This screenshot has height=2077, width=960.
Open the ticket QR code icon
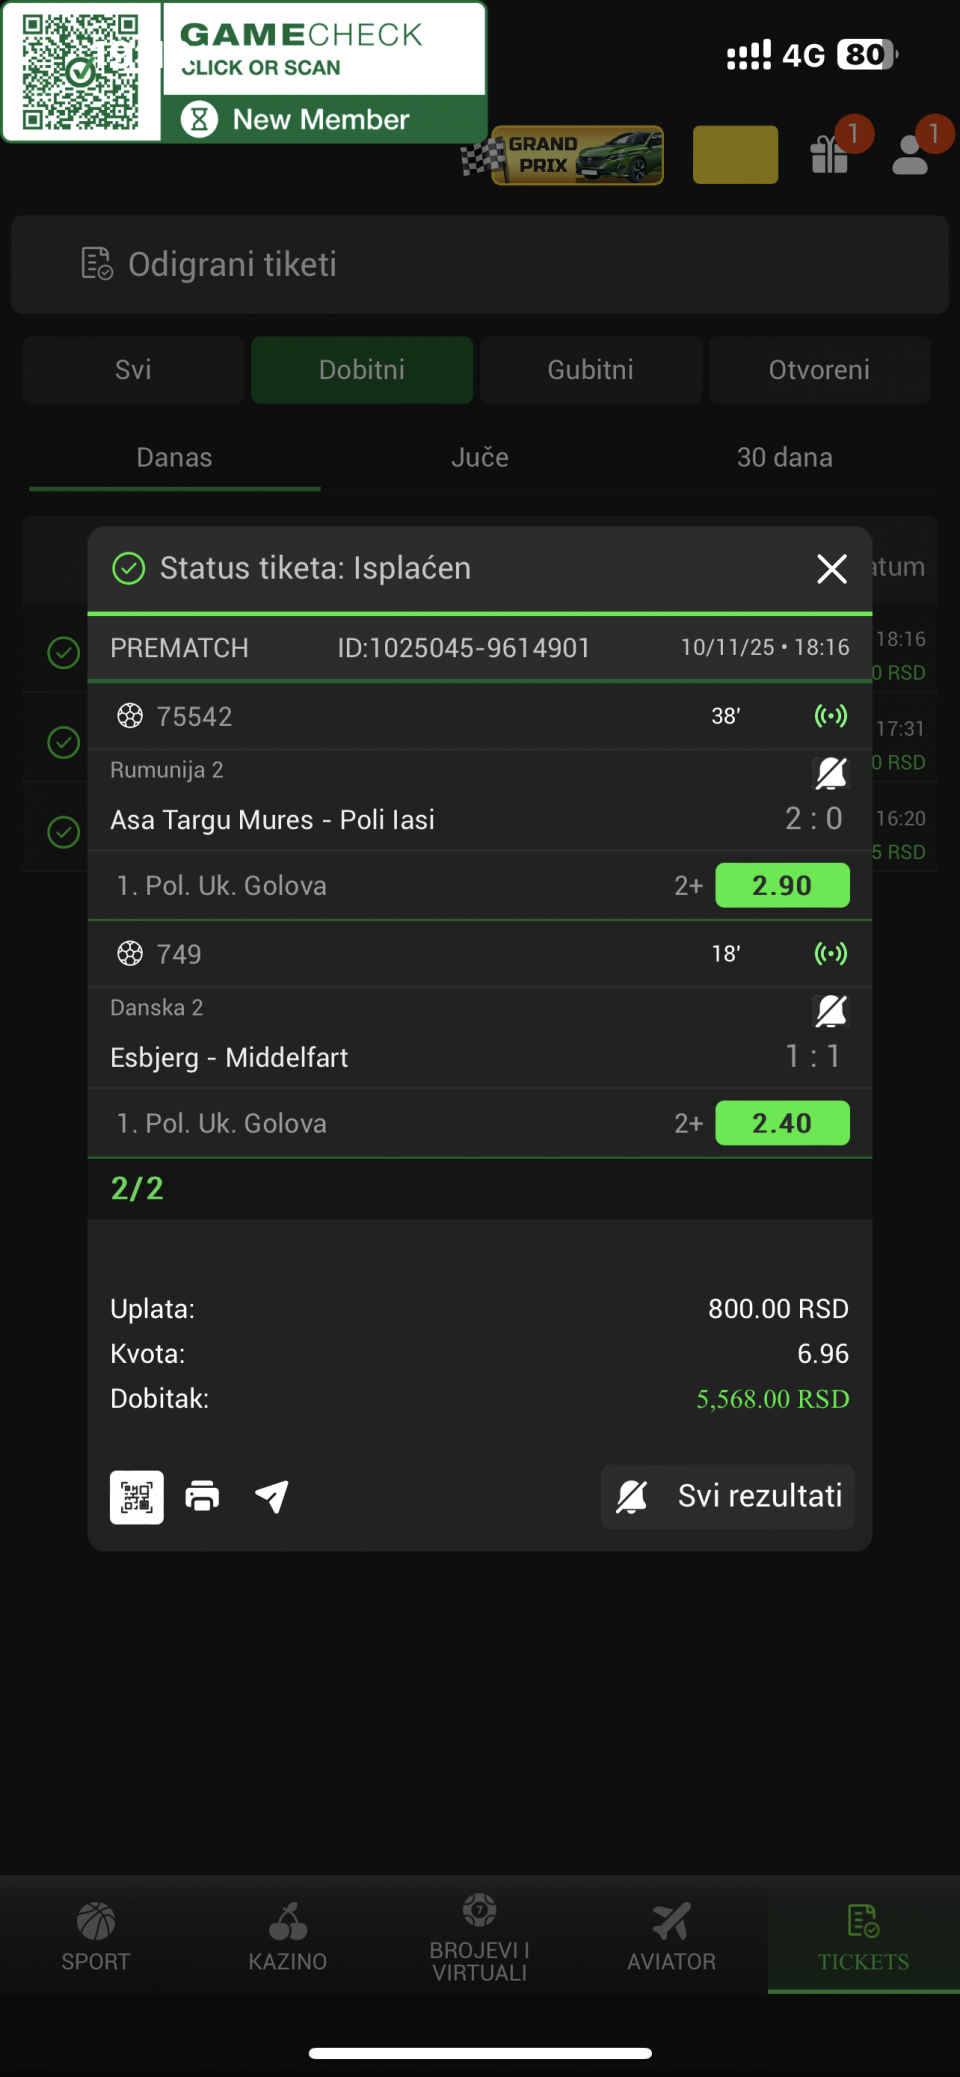136,1497
